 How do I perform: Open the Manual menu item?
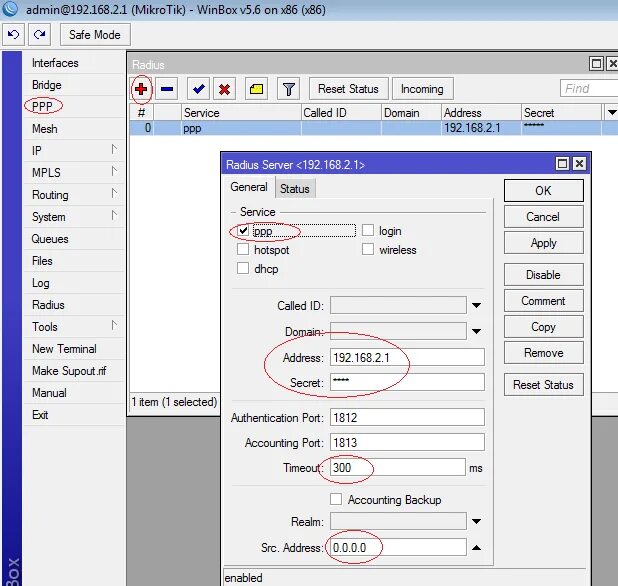(49, 393)
